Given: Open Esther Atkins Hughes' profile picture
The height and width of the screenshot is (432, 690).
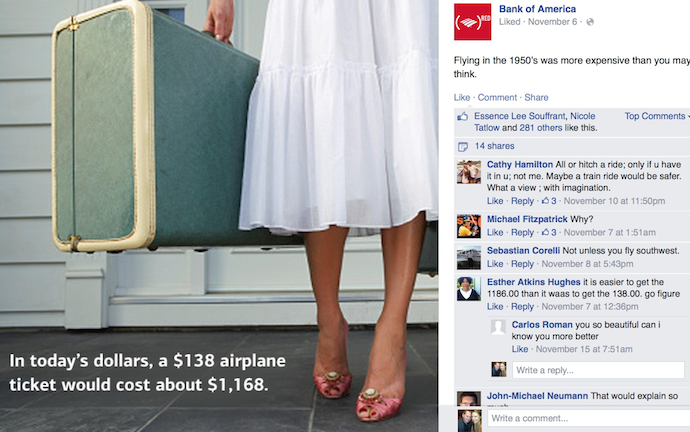Looking at the screenshot, I should 469,289.
